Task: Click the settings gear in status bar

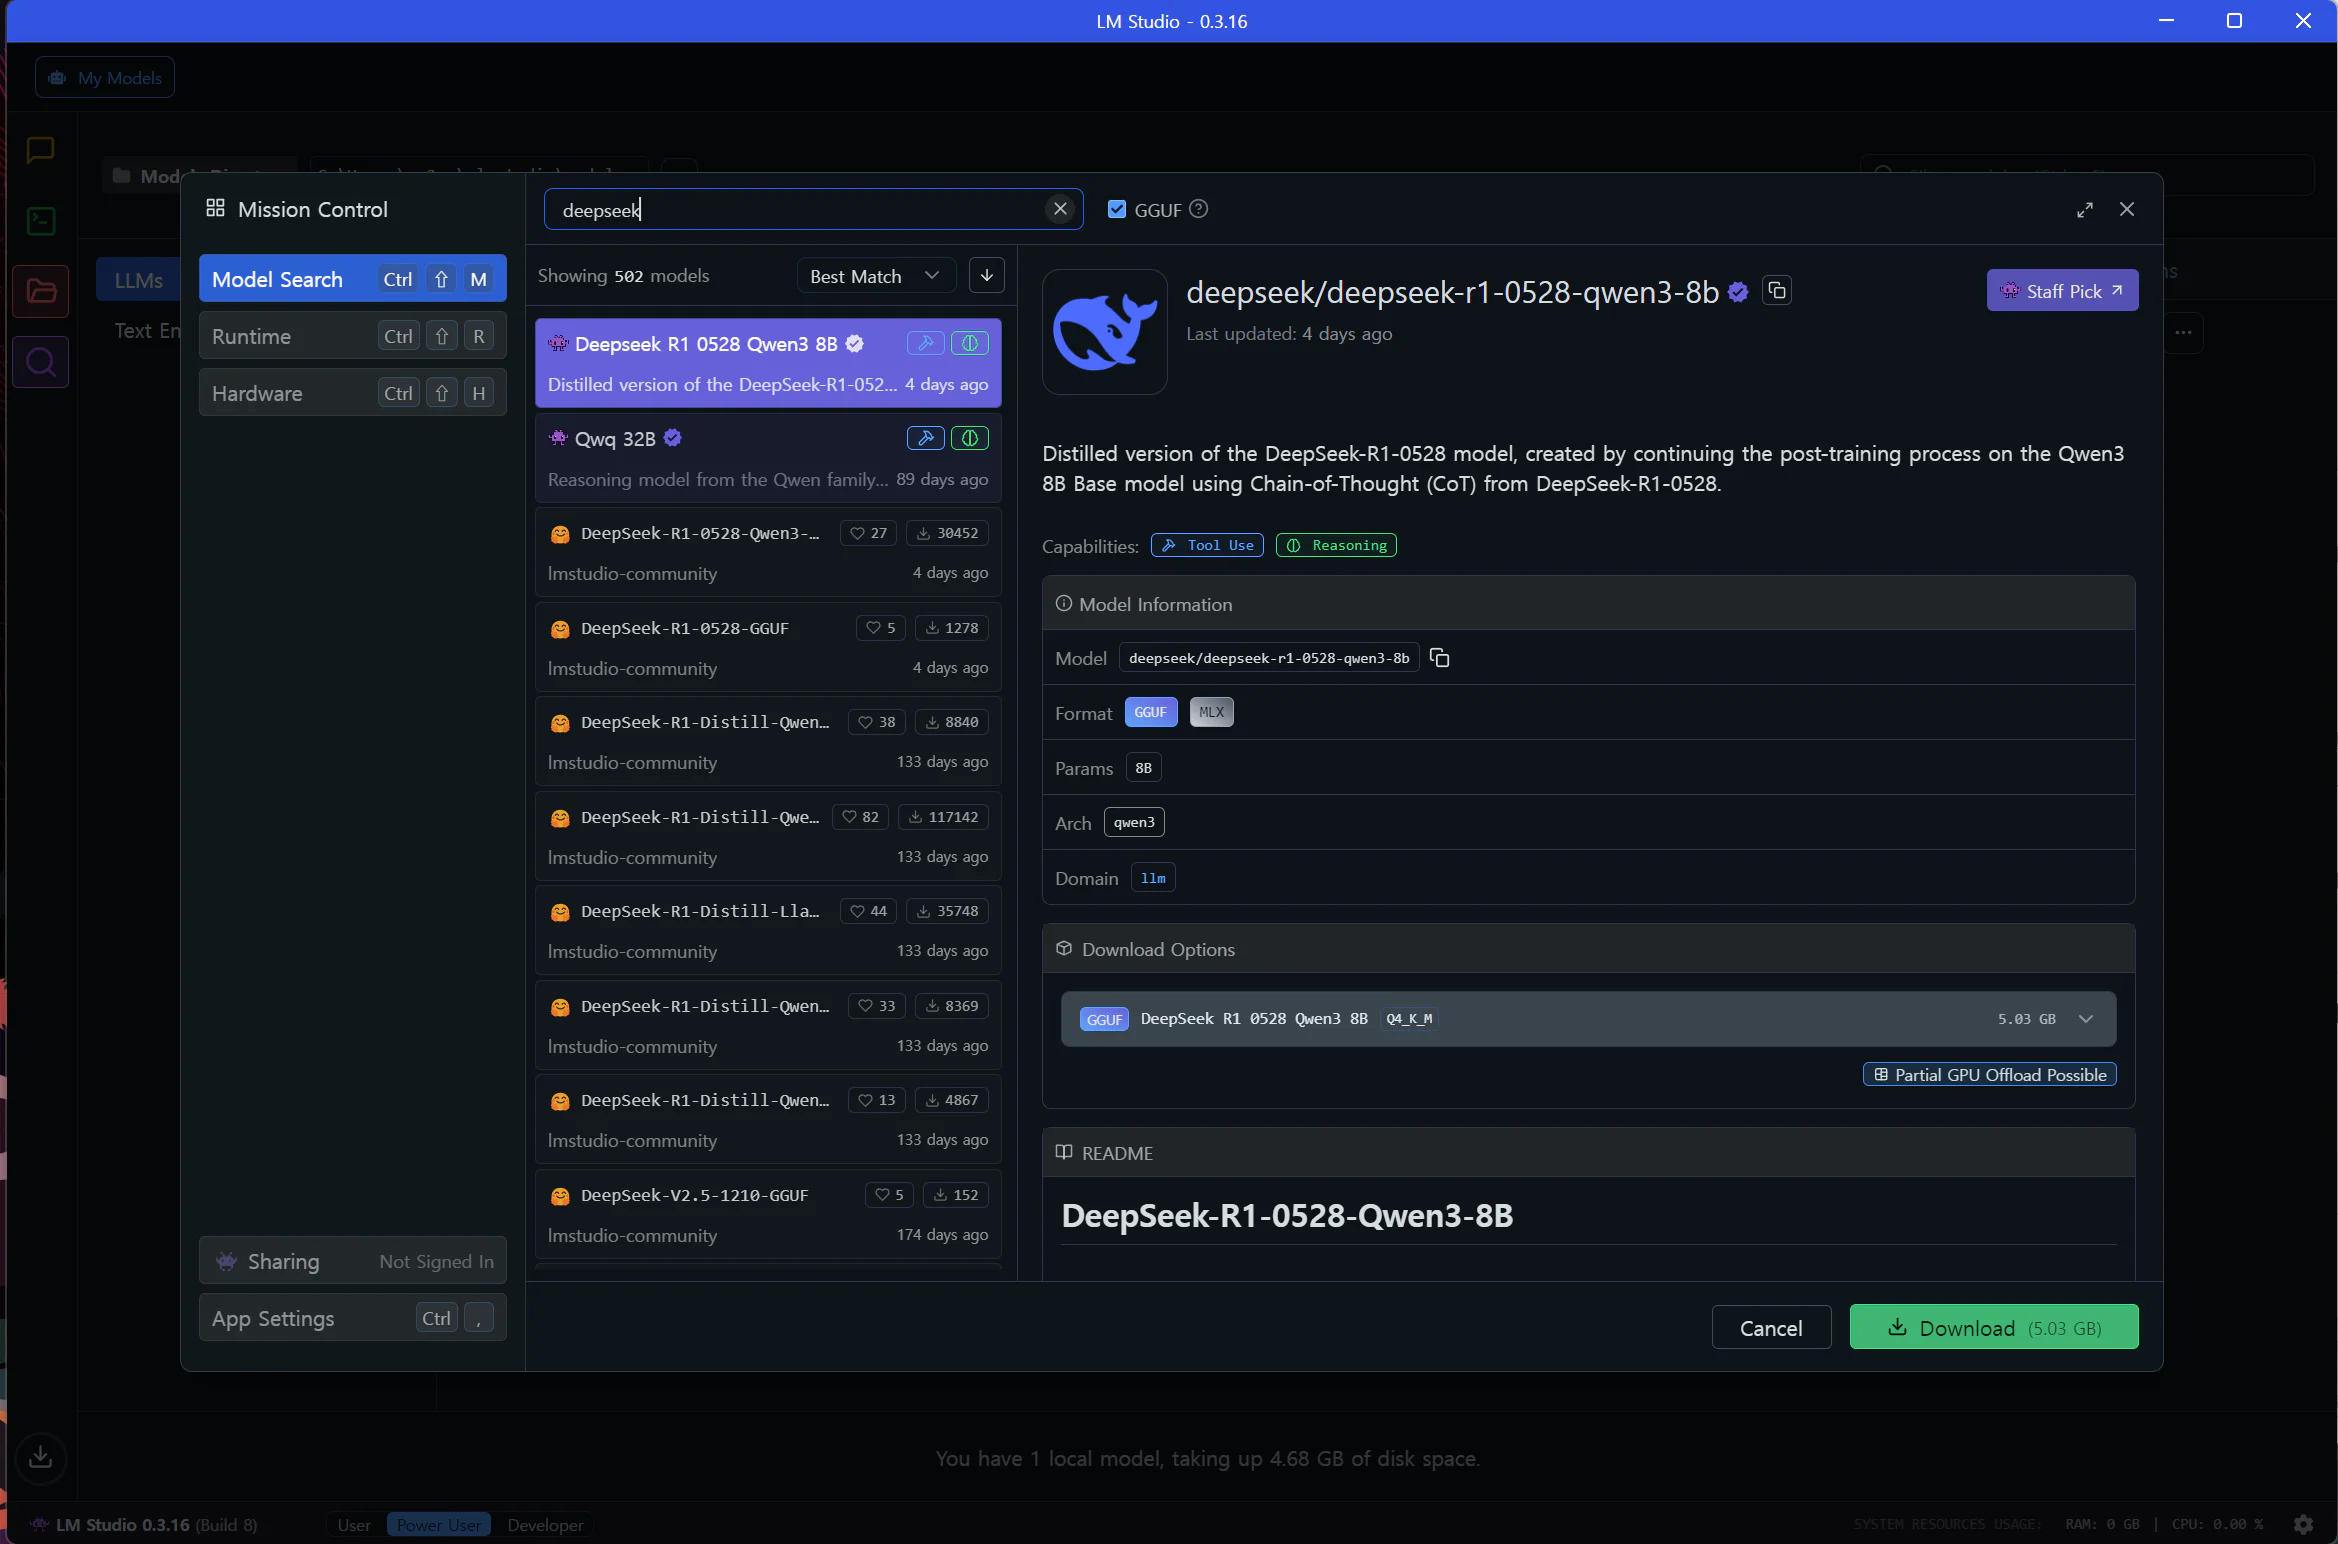Action: coord(2303,1524)
